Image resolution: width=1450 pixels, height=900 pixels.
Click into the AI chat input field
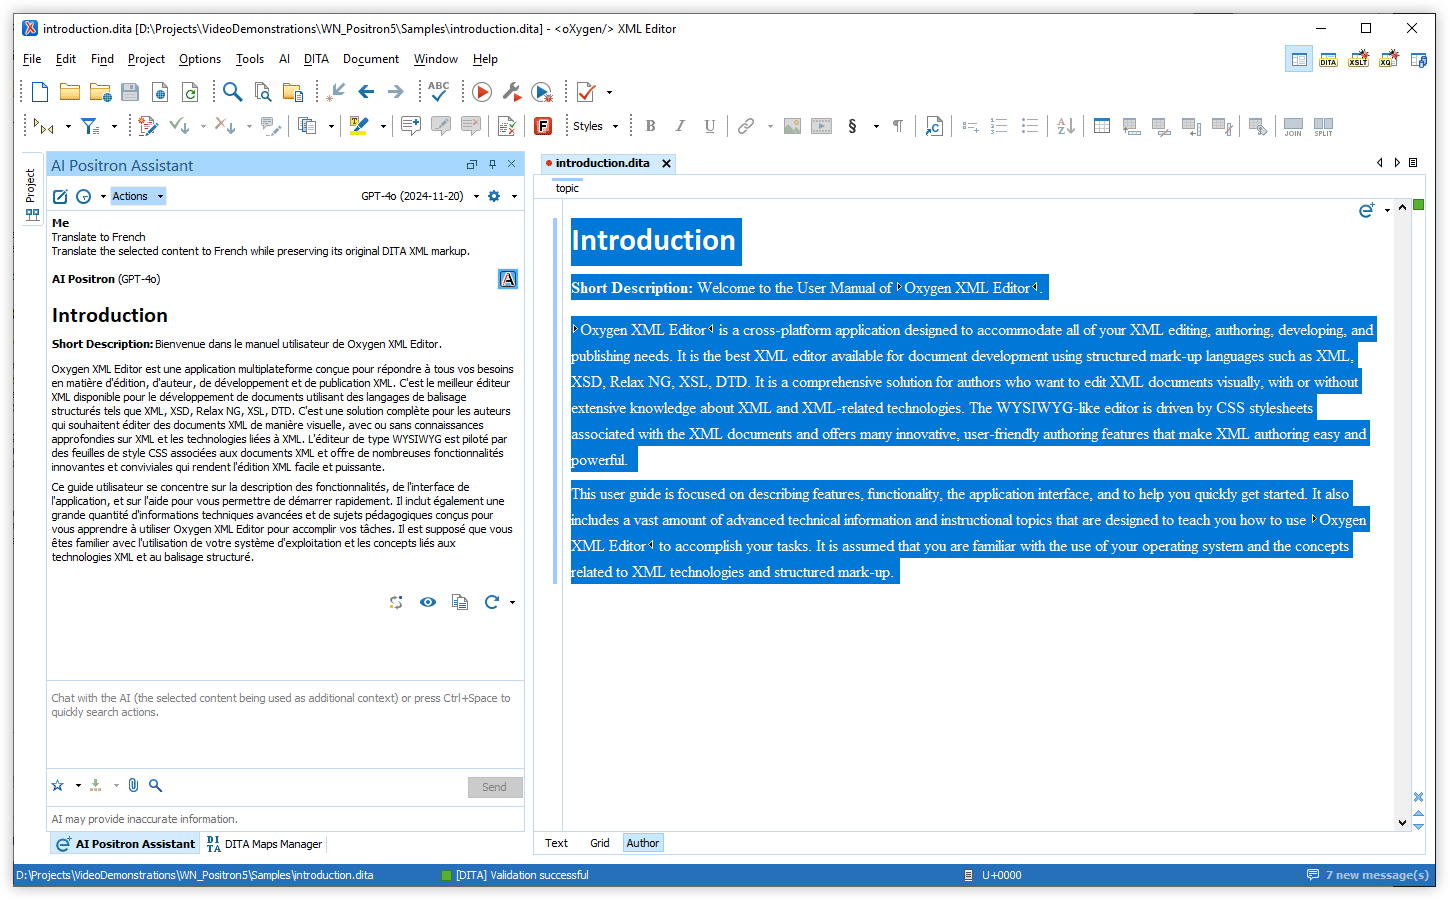pos(285,727)
